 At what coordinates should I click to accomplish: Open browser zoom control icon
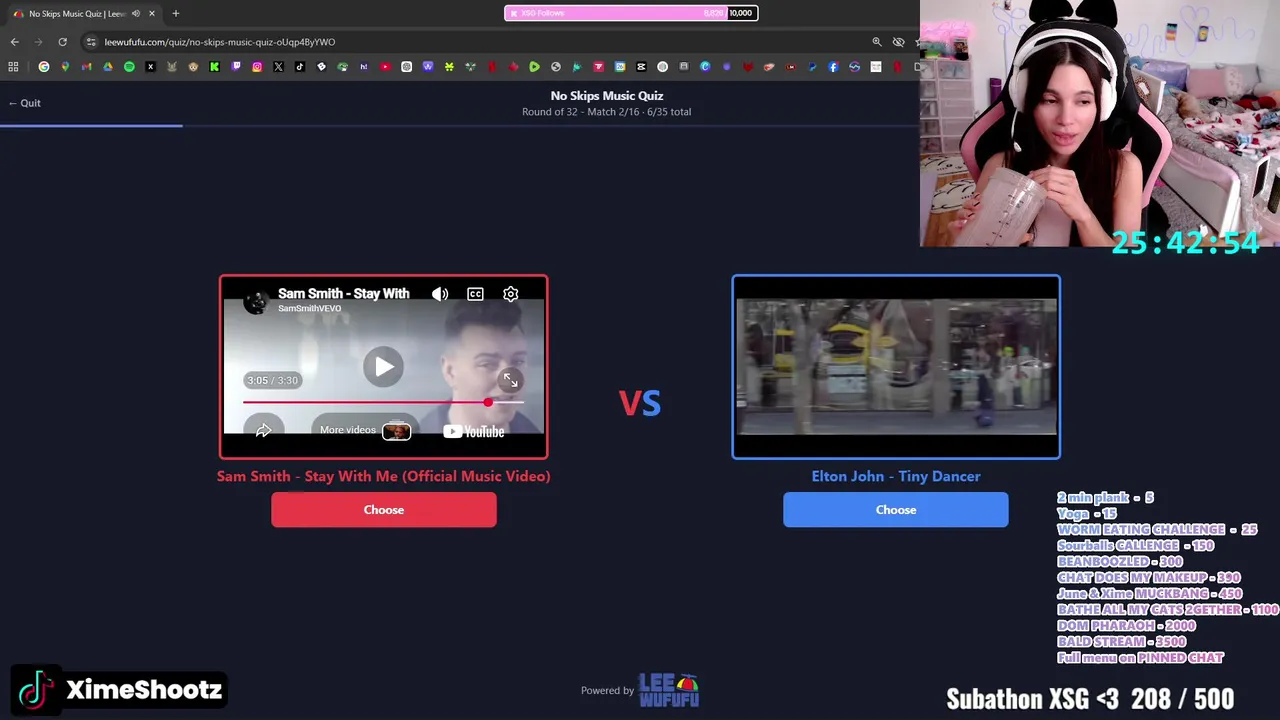(x=877, y=42)
